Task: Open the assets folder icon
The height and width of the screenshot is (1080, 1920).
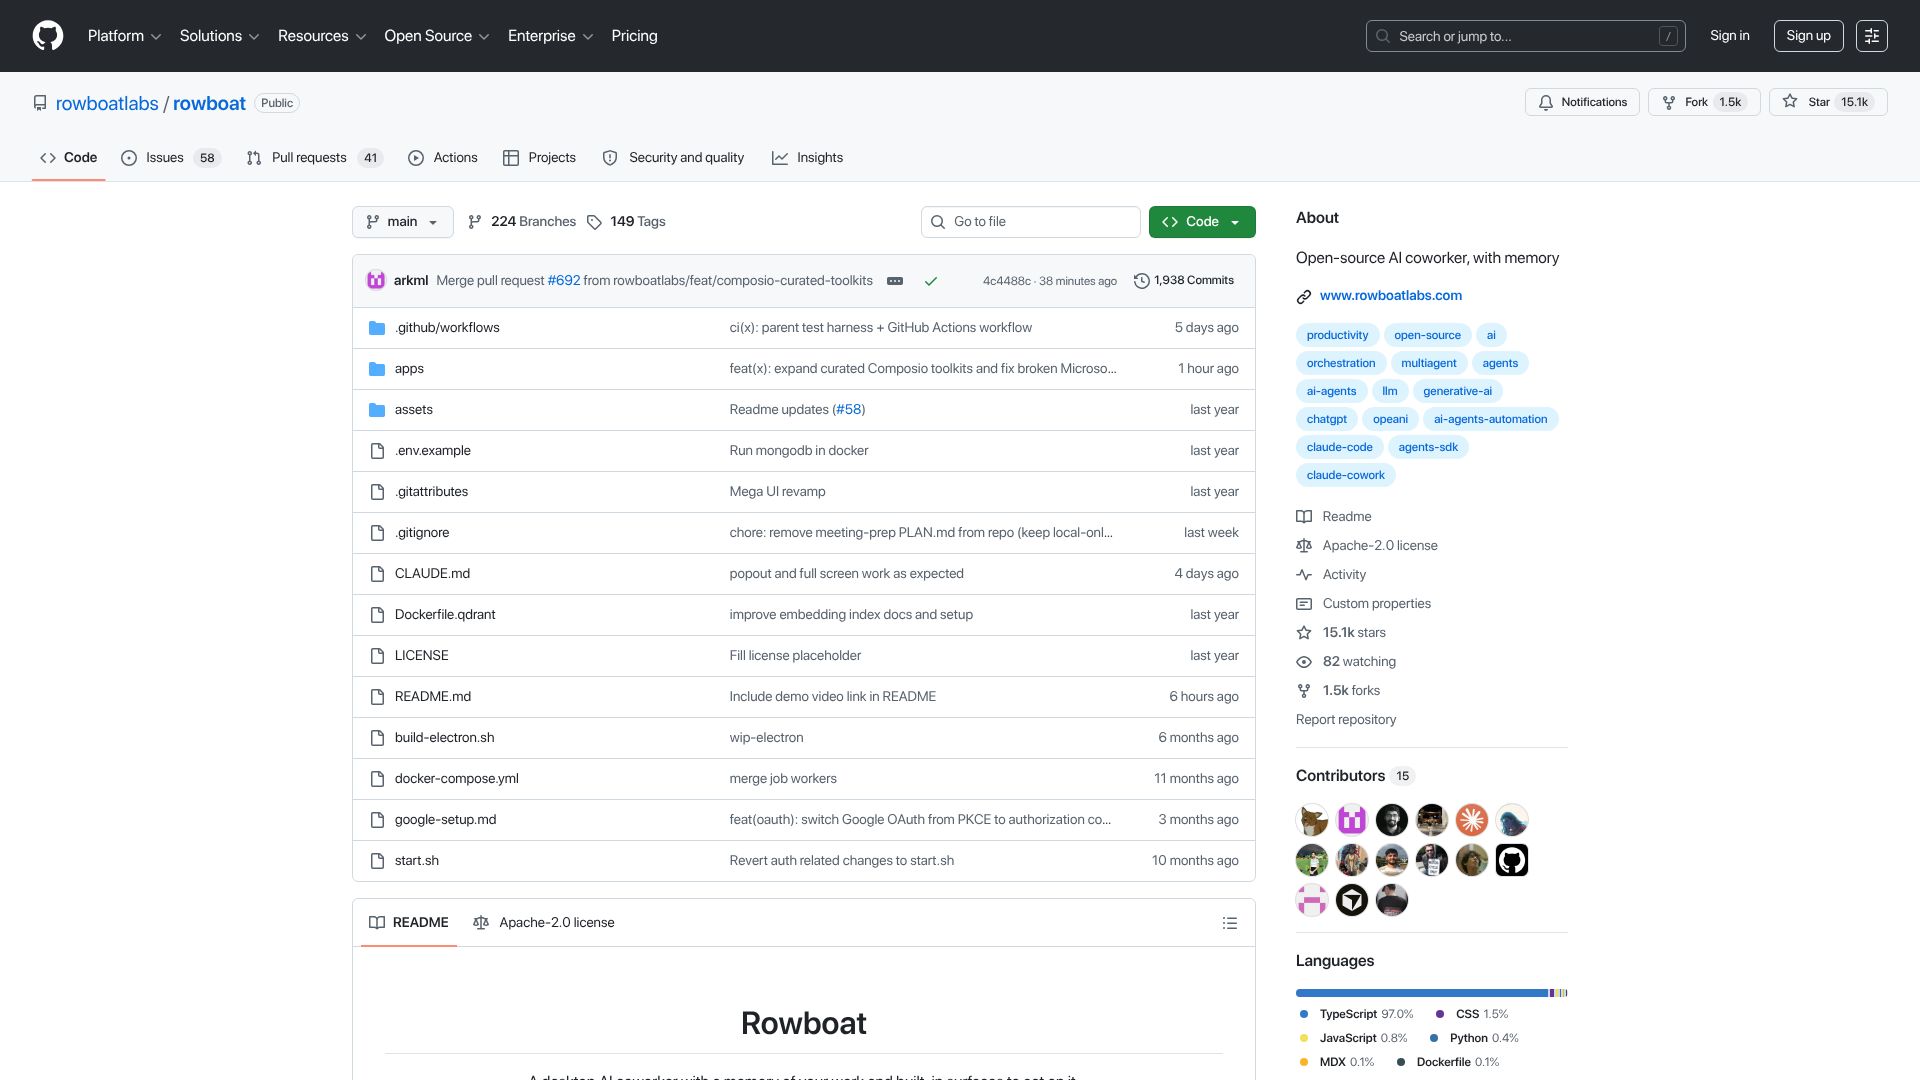Action: click(377, 410)
